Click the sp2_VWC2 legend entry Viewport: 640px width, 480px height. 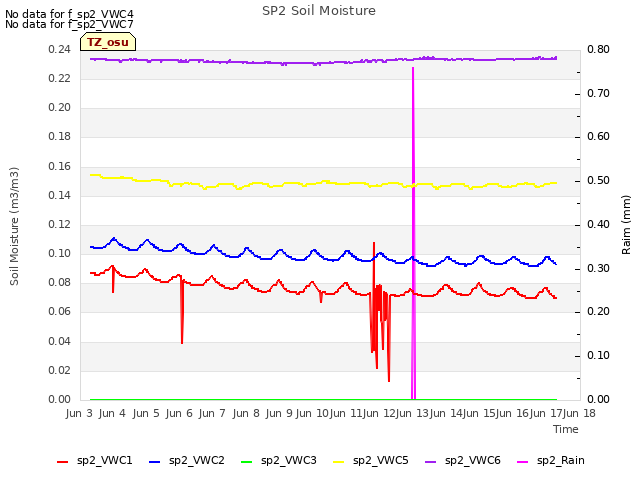point(187,461)
